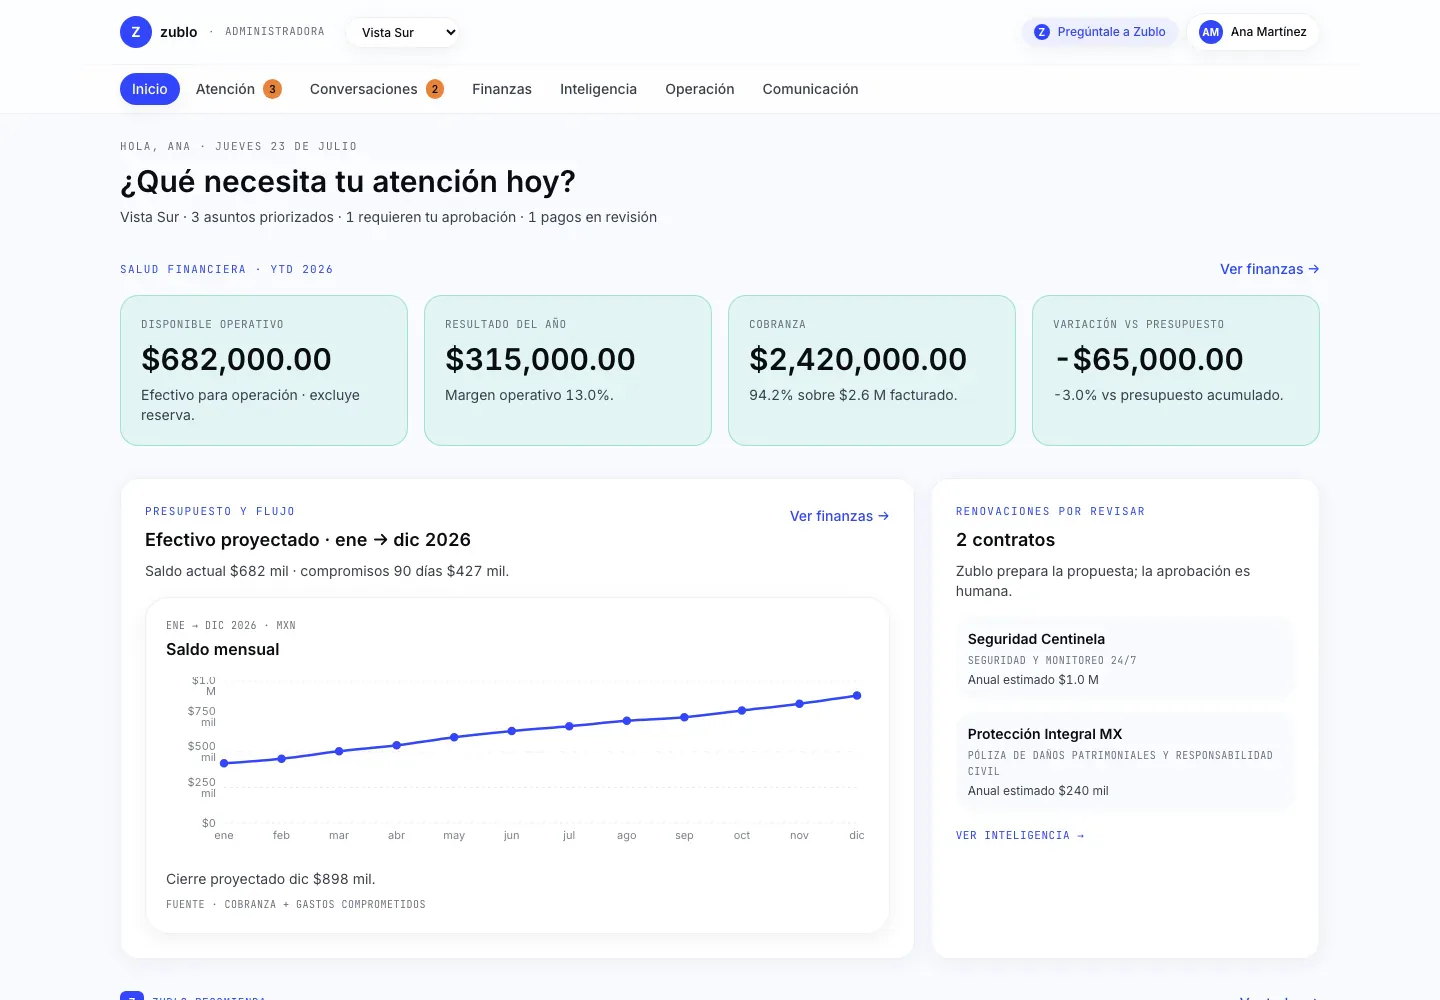The width and height of the screenshot is (1440, 1000).
Task: Follow Ver finanzas link in Presupuesto y Flujo
Action: [839, 516]
